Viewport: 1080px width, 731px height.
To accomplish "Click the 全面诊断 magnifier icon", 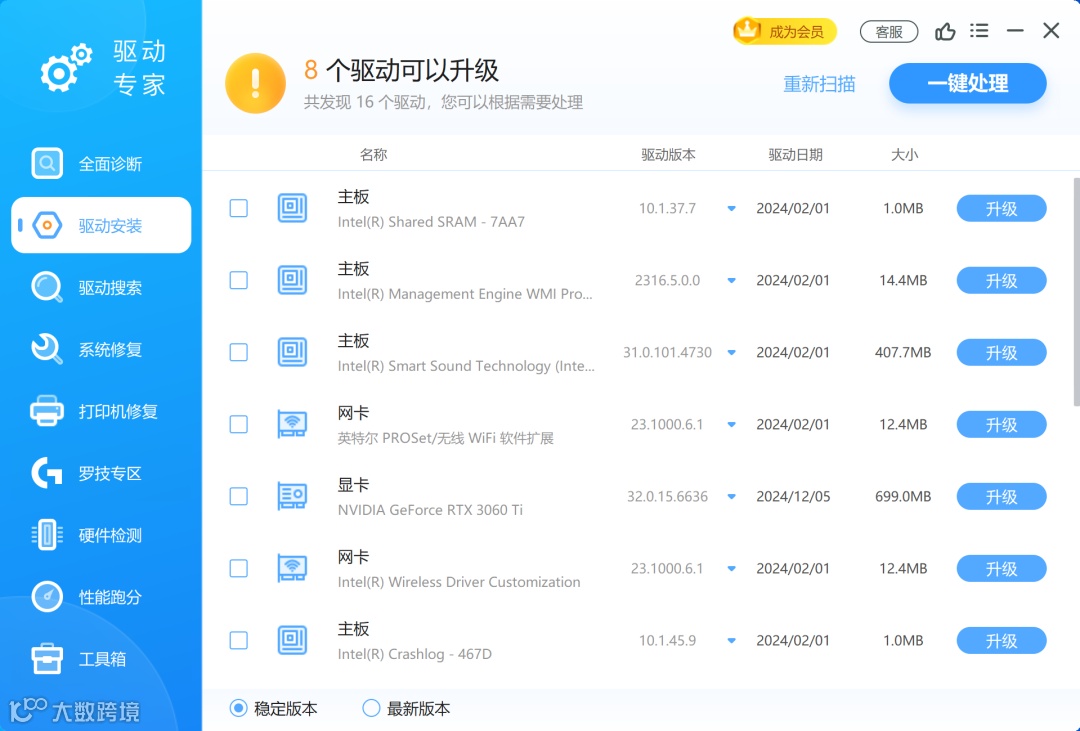I will click(47, 164).
